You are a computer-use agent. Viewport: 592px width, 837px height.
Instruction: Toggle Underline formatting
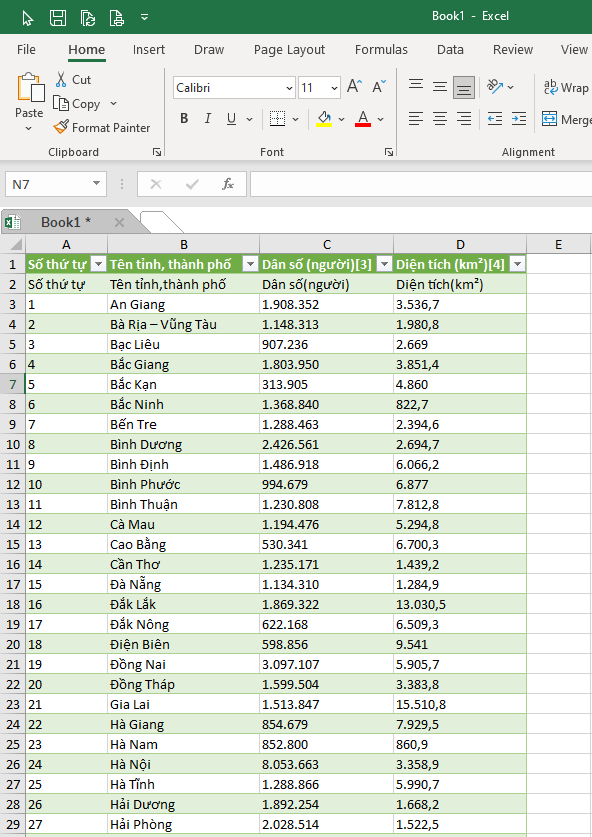231,119
